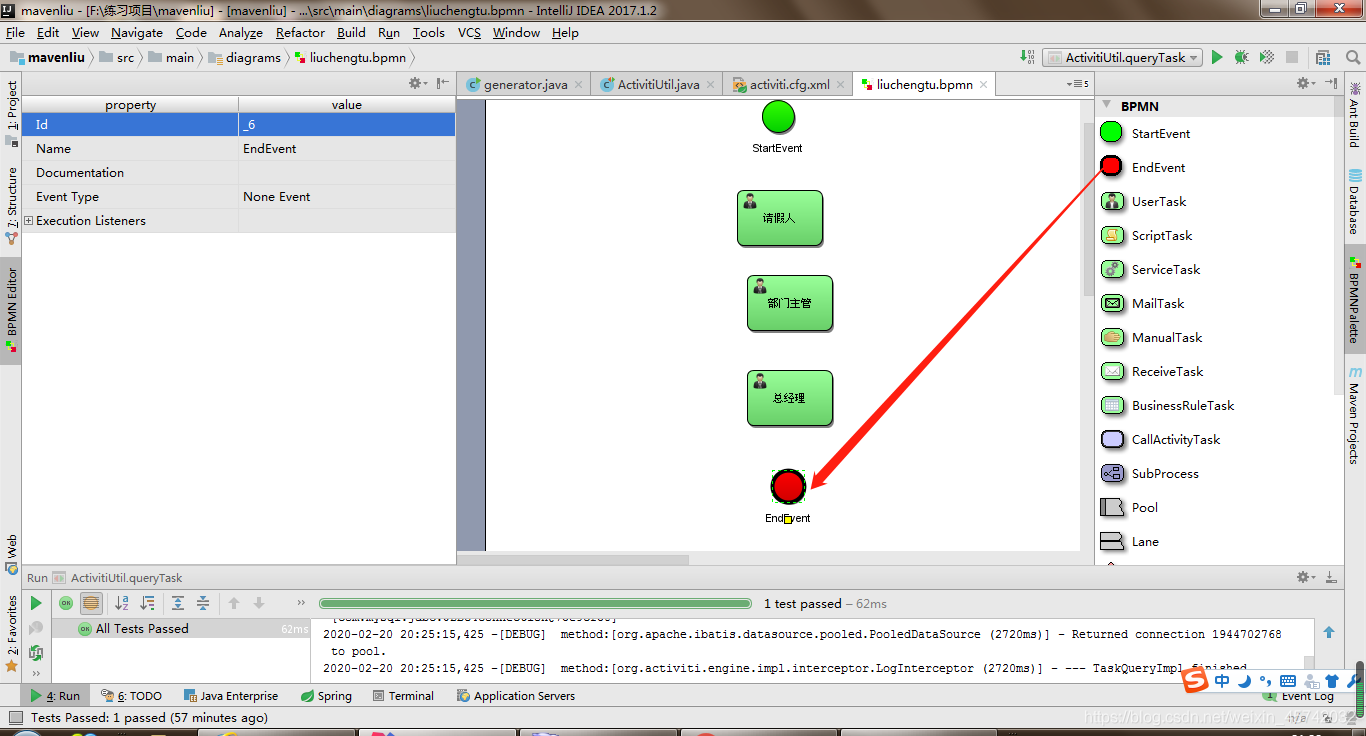1366x736 pixels.
Task: Open Run panel settings gear
Action: 1304,577
